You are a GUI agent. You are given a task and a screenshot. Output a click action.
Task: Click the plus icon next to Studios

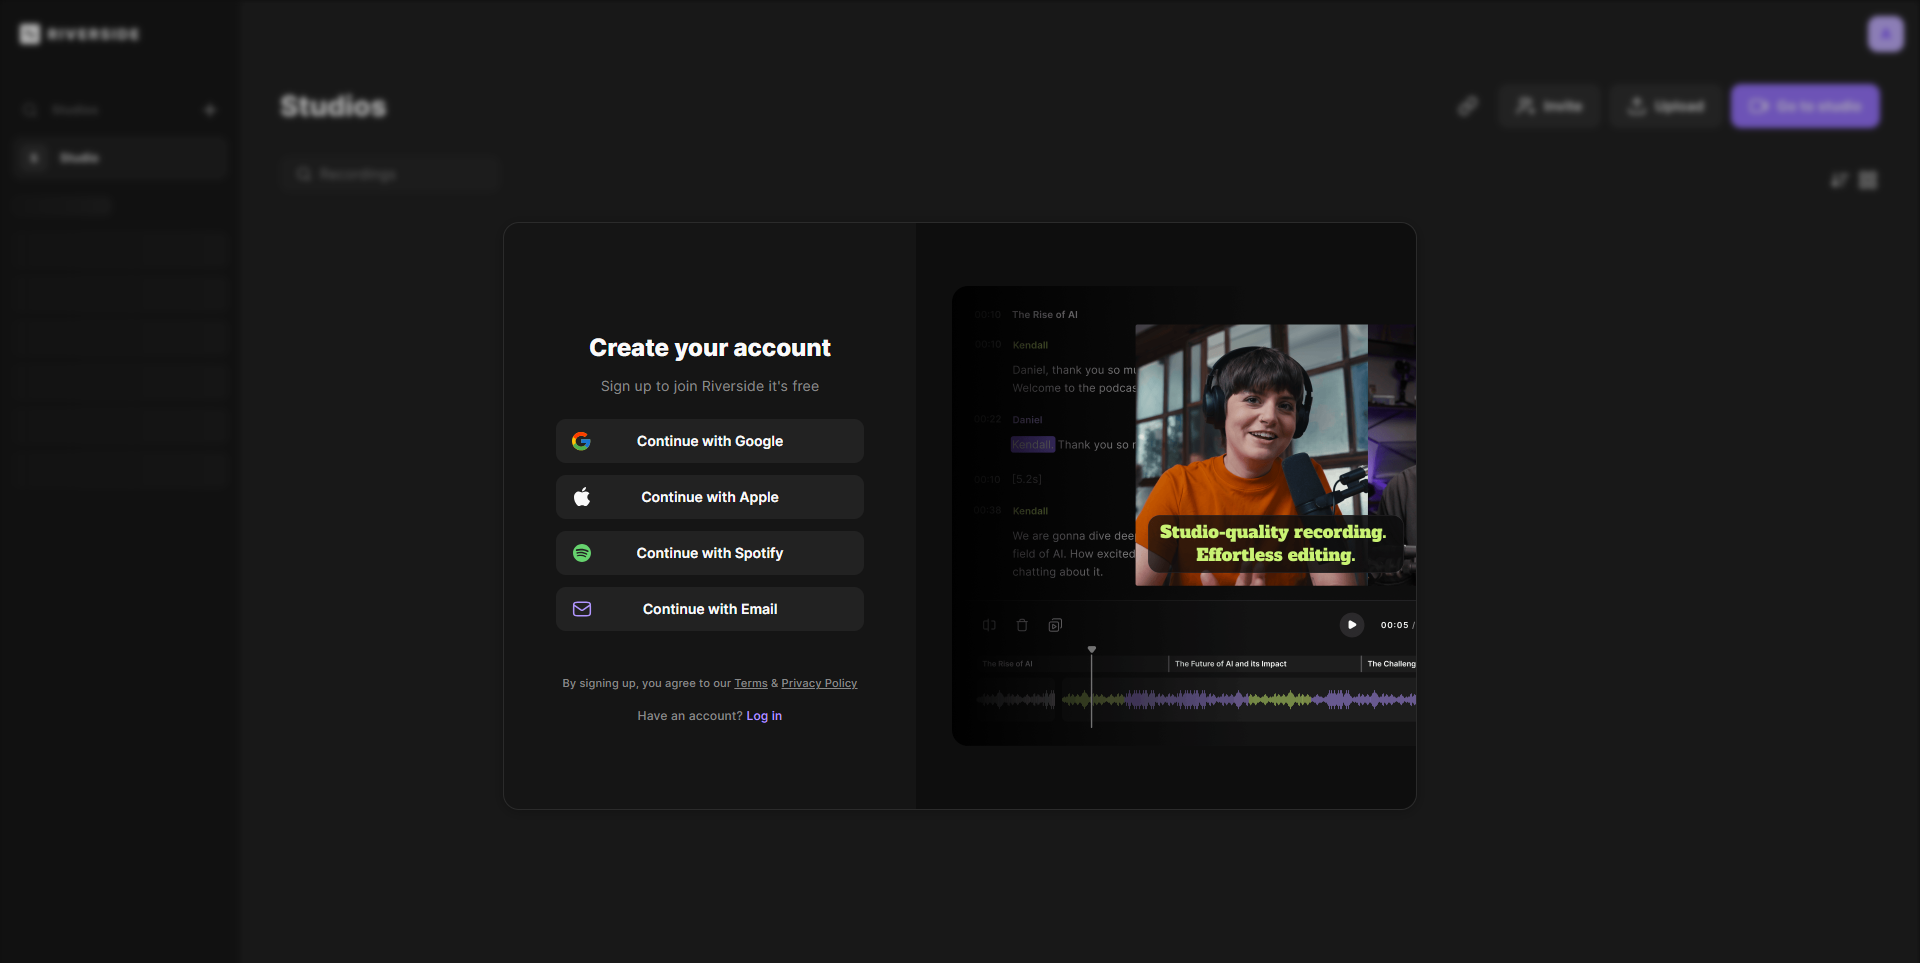coord(210,110)
